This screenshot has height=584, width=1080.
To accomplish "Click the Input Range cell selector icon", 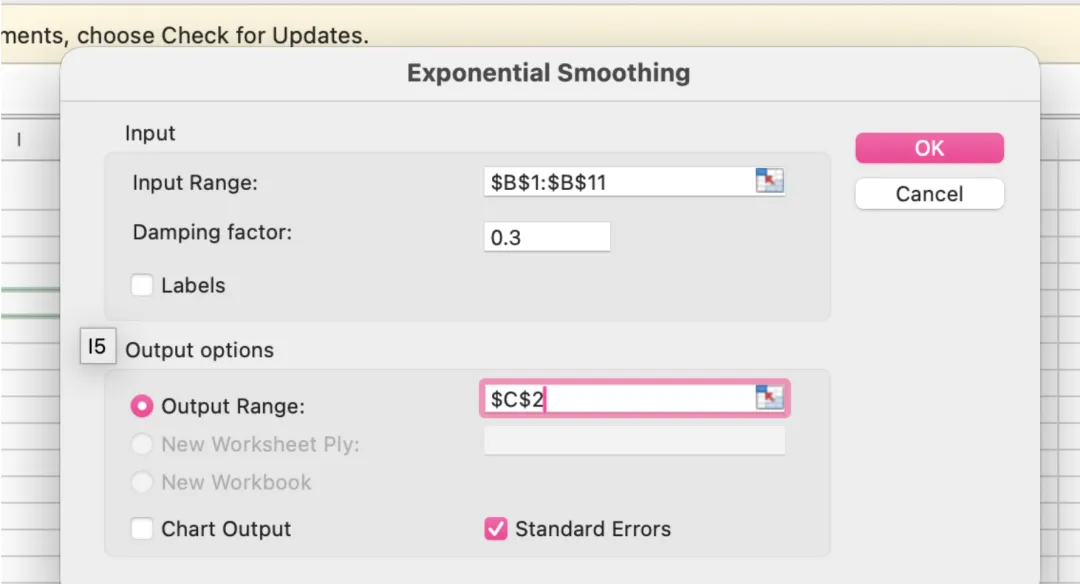I will [769, 181].
